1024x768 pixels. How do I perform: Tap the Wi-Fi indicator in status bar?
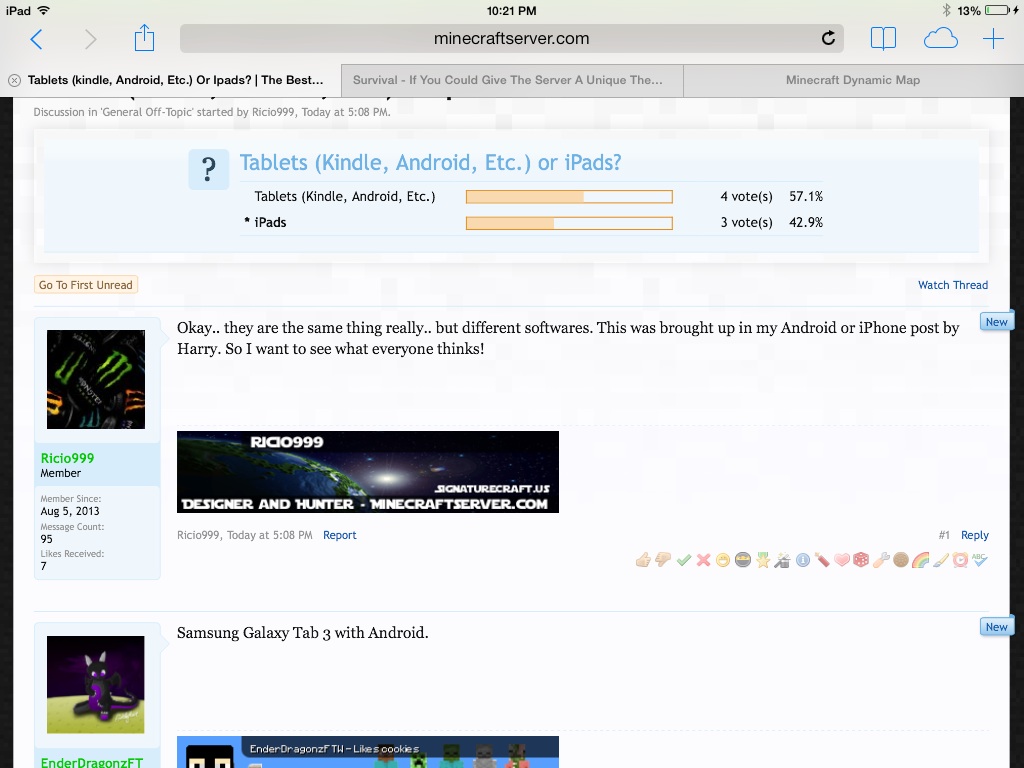coord(44,10)
